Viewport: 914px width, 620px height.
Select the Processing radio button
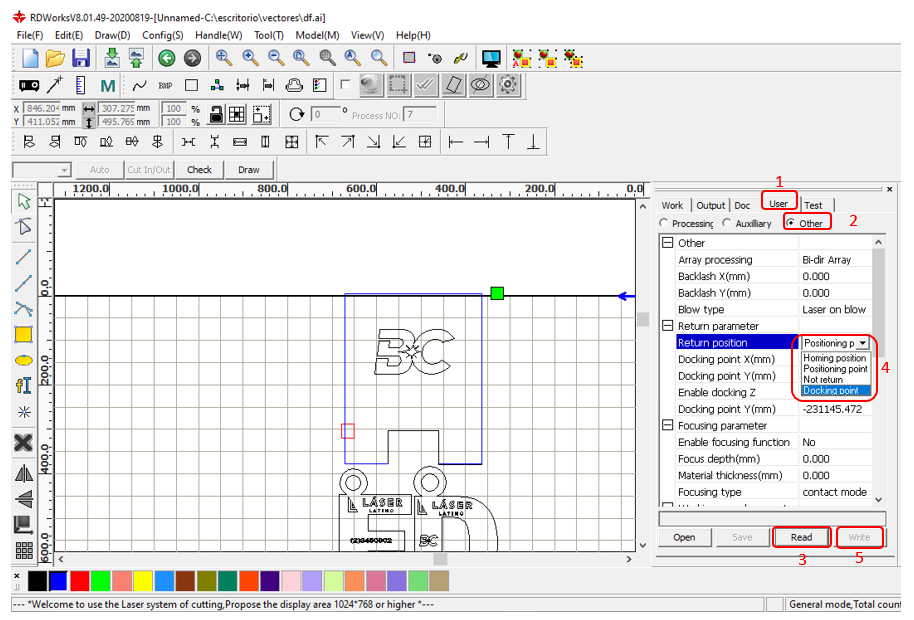pyautogui.click(x=664, y=223)
